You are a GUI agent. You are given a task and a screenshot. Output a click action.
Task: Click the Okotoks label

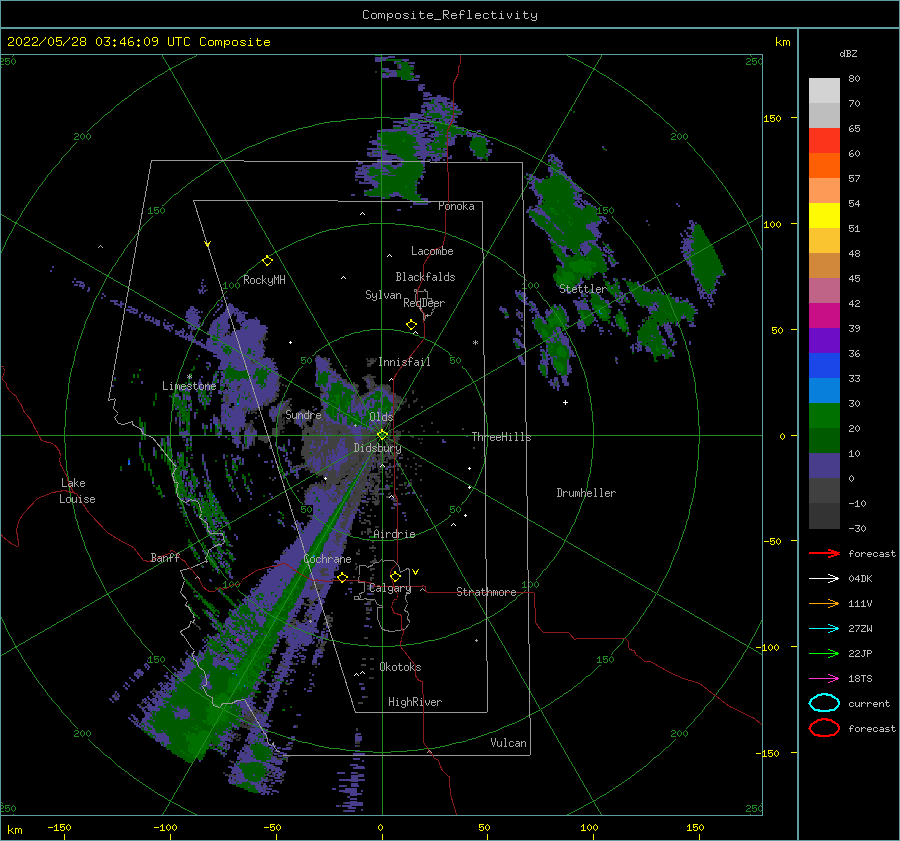coord(400,667)
